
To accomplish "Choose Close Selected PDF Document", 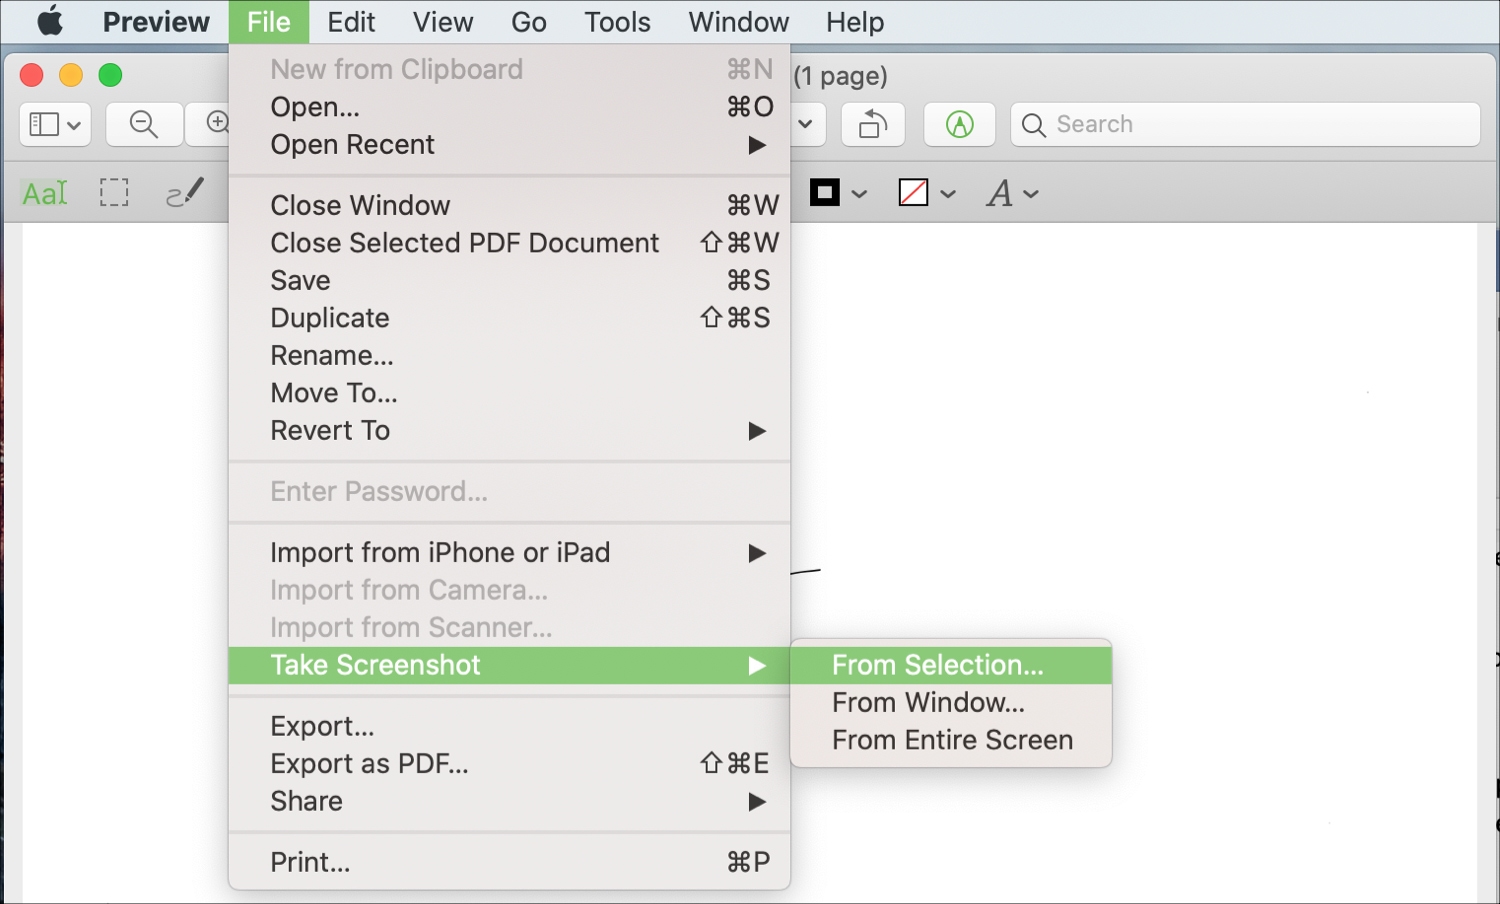I will (509, 243).
